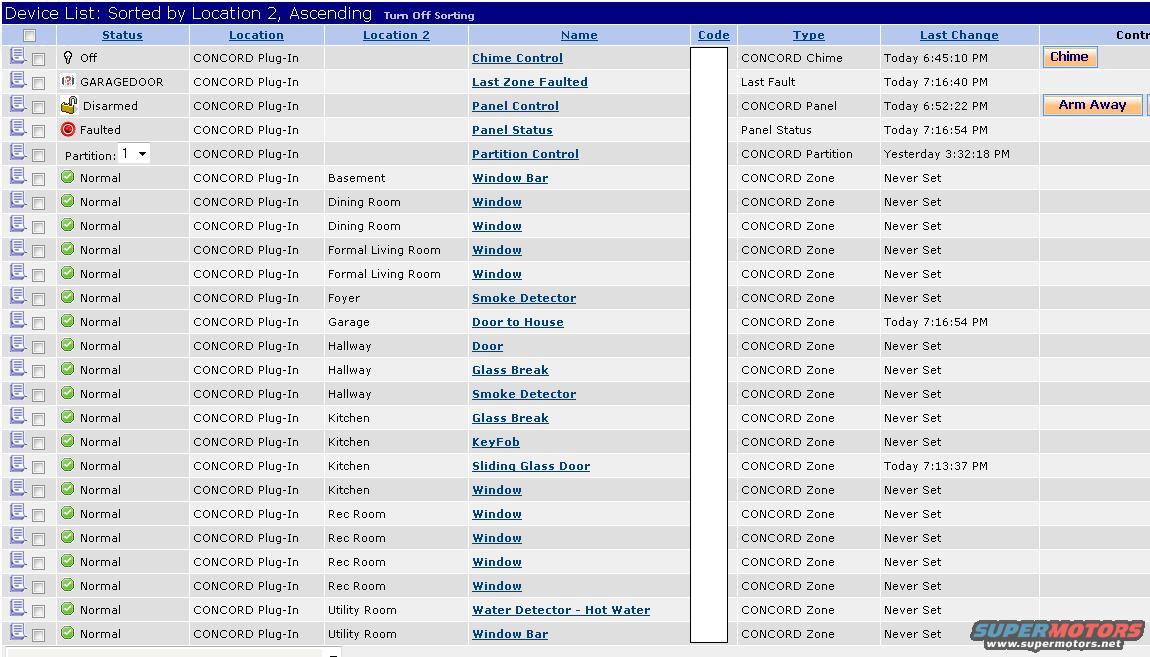The width and height of the screenshot is (1150, 657).
Task: Click the edit icon for the Garage Door to House row
Action: pyautogui.click(x=17, y=321)
